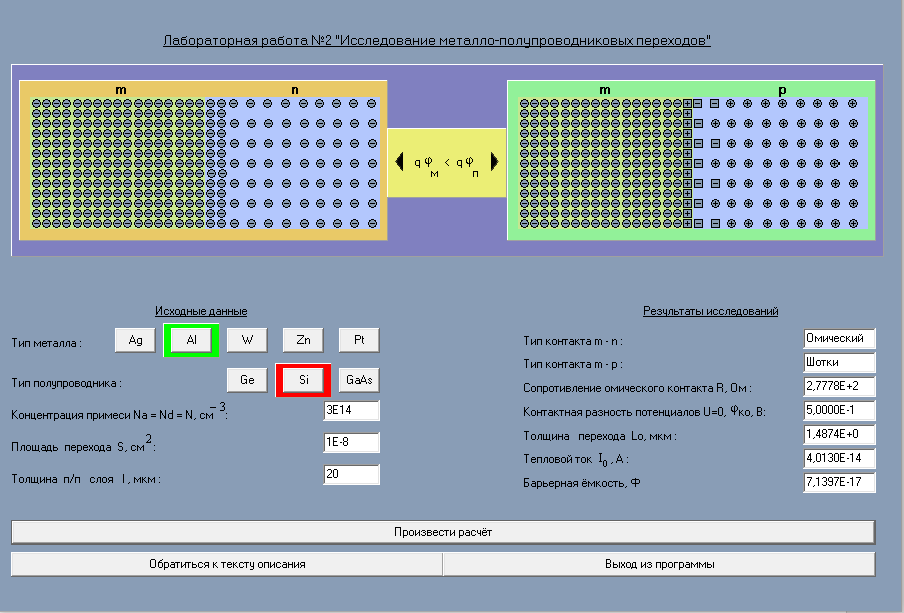
Task: Click the right arrow beside qφп
Action: point(494,161)
